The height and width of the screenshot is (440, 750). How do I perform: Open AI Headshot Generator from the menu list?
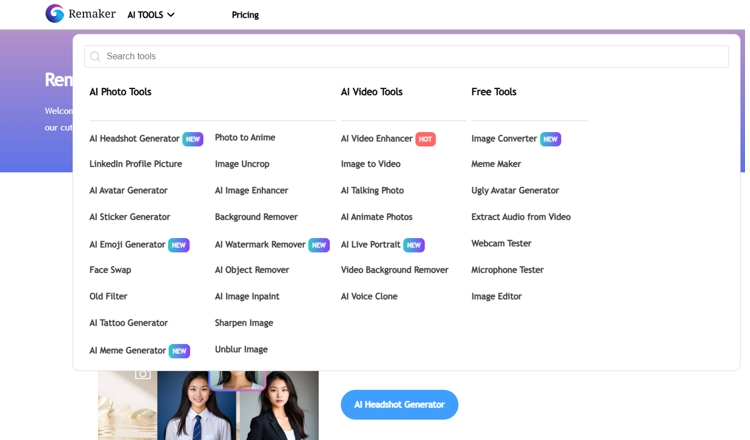coord(134,139)
